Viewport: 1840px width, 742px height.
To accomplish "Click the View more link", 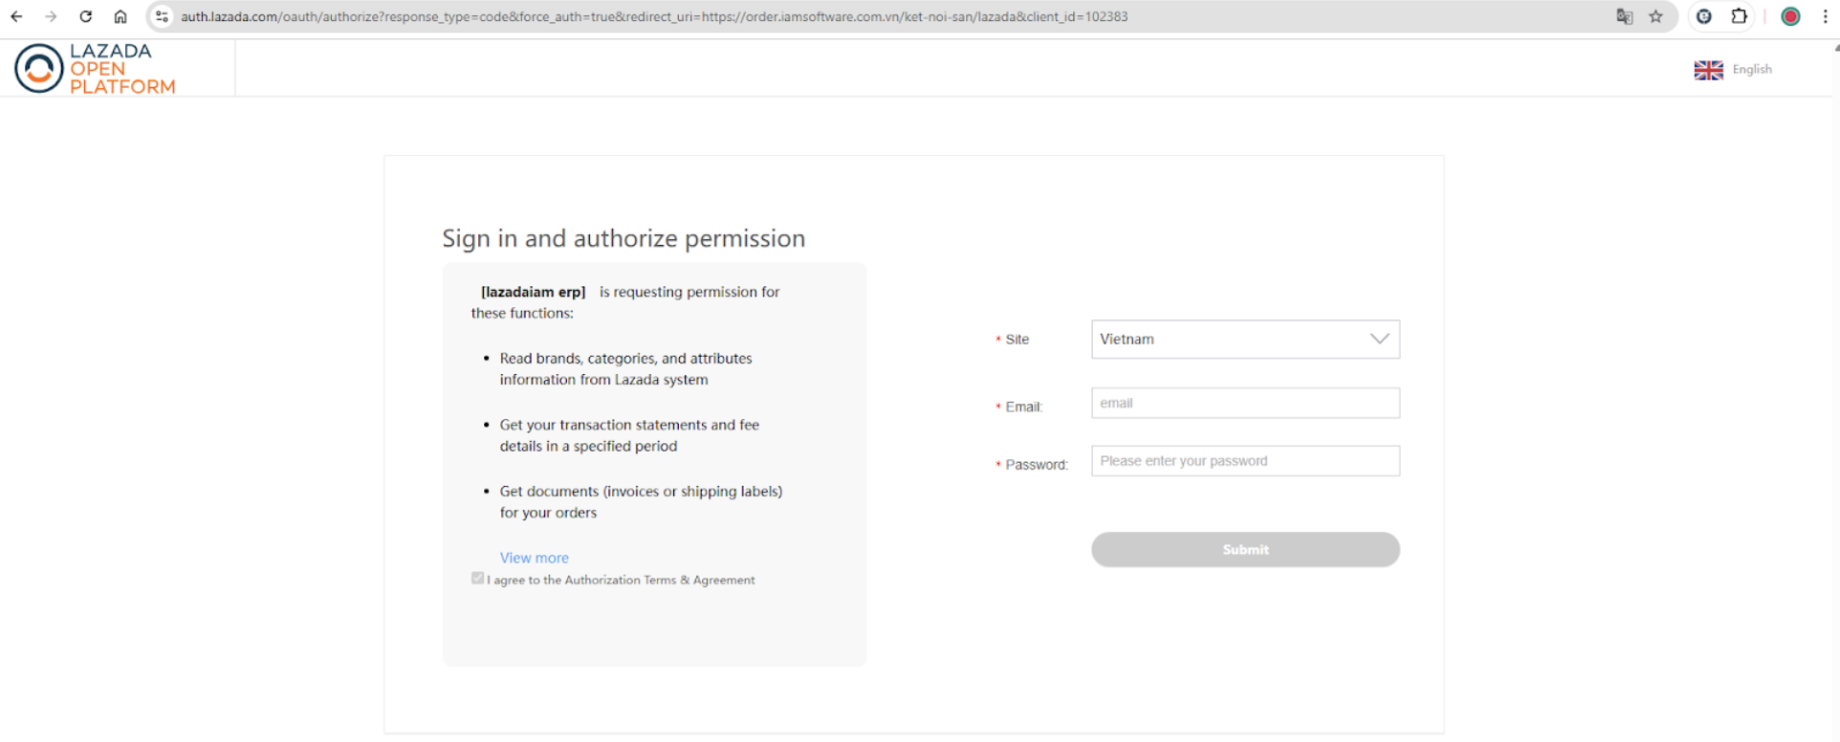I will click(x=534, y=558).
